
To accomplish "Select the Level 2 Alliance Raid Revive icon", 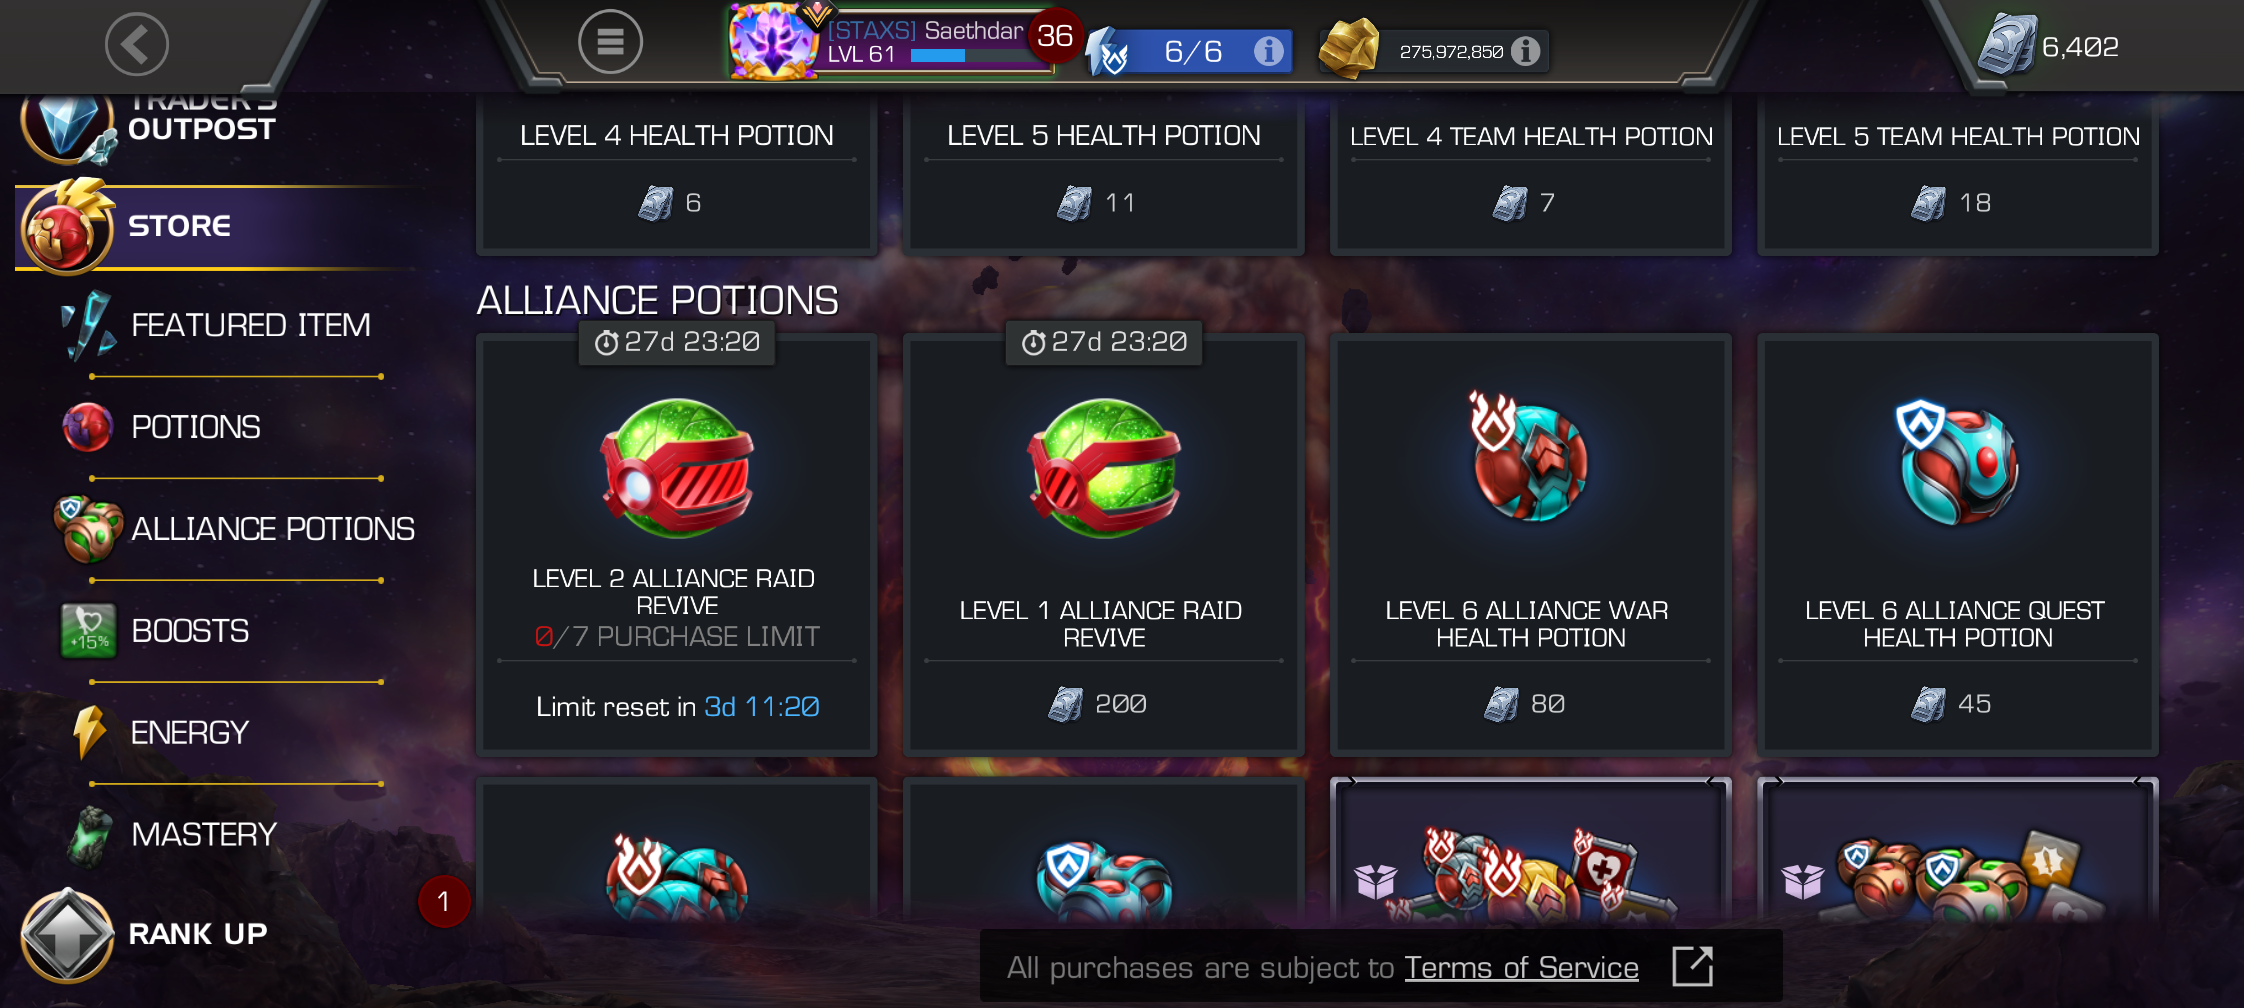I will click(x=677, y=468).
